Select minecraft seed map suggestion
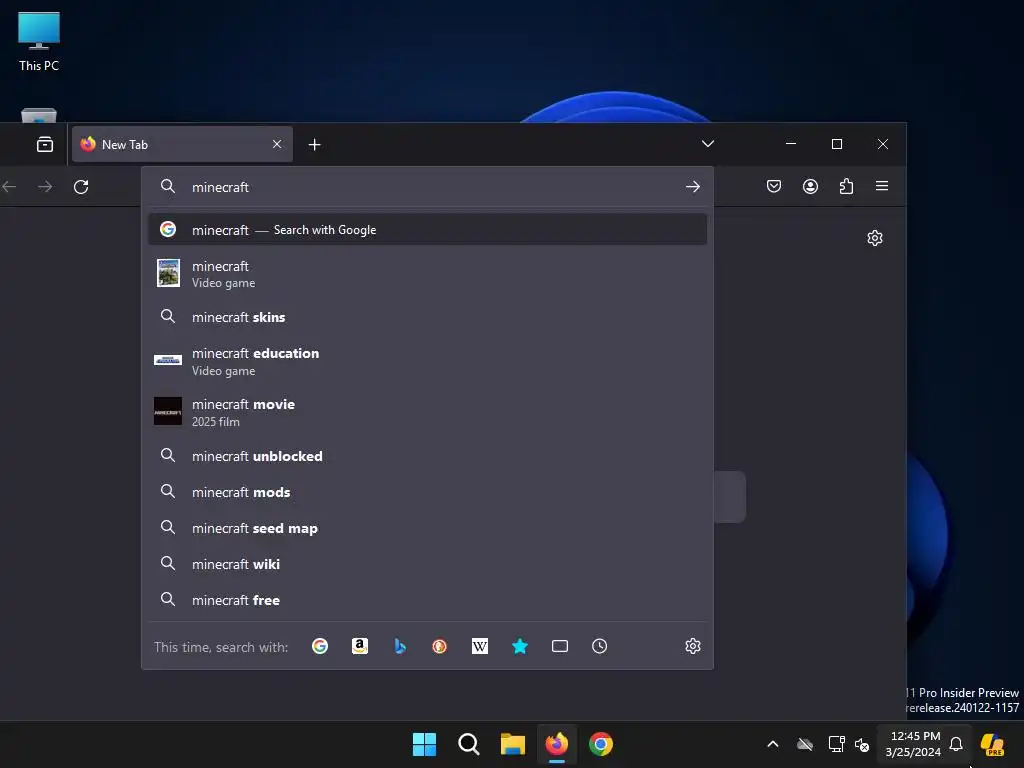Viewport: 1024px width, 768px height. coord(427,528)
